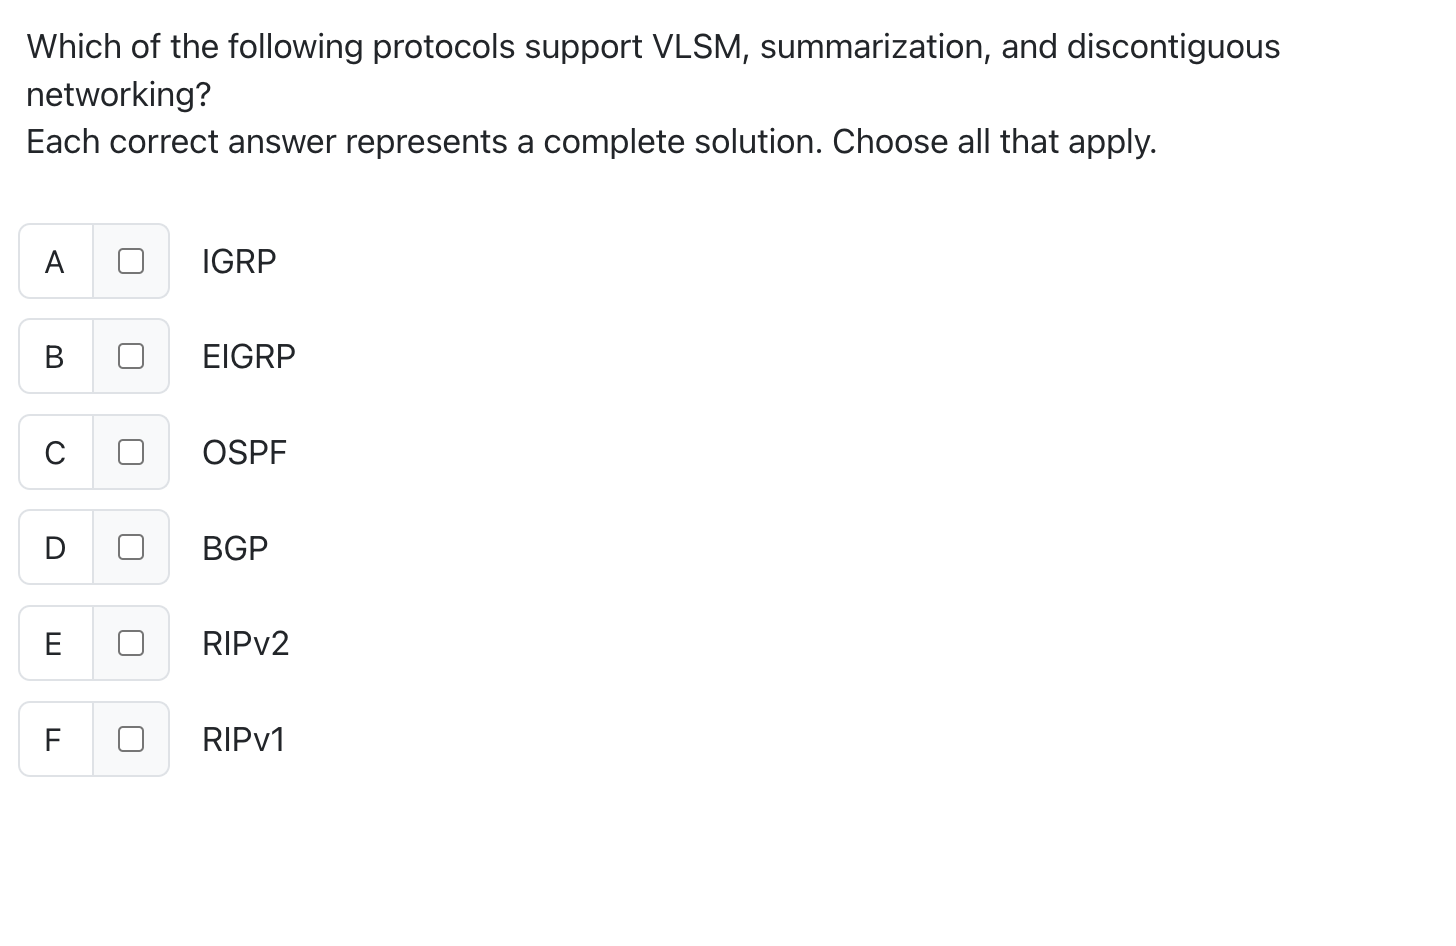Check the checkbox for option A IGRP
1456x946 pixels.
(131, 261)
